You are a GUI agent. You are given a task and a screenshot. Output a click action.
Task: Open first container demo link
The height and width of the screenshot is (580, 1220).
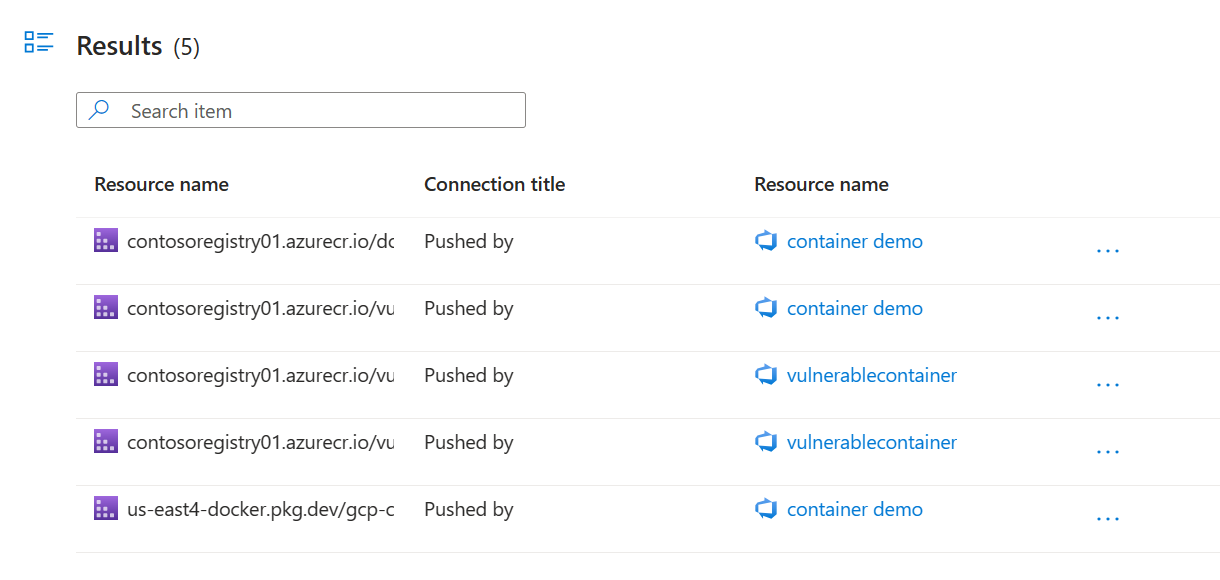855,241
